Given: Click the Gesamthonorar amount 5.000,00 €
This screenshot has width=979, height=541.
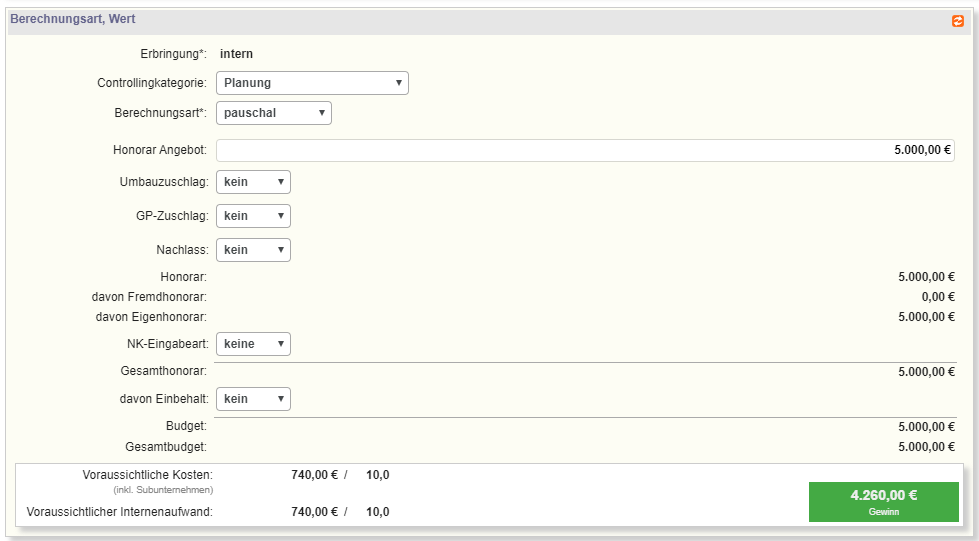Looking at the screenshot, I should [x=926, y=372].
